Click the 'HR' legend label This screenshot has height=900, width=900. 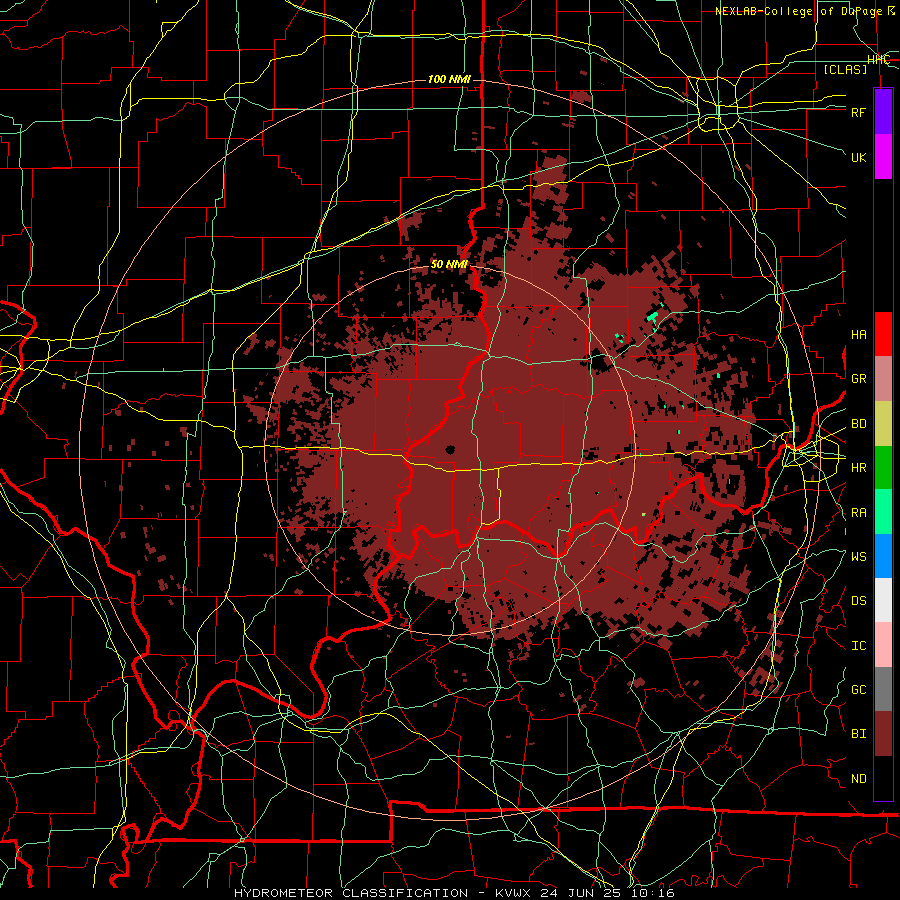point(859,468)
